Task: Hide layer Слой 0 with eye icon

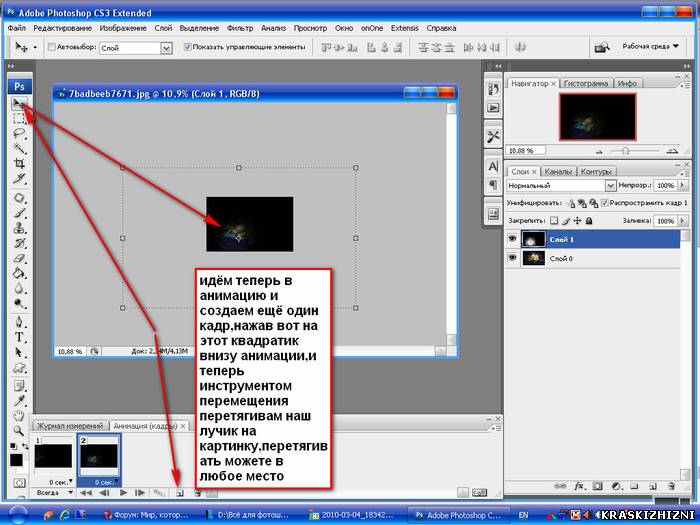Action: click(x=512, y=258)
